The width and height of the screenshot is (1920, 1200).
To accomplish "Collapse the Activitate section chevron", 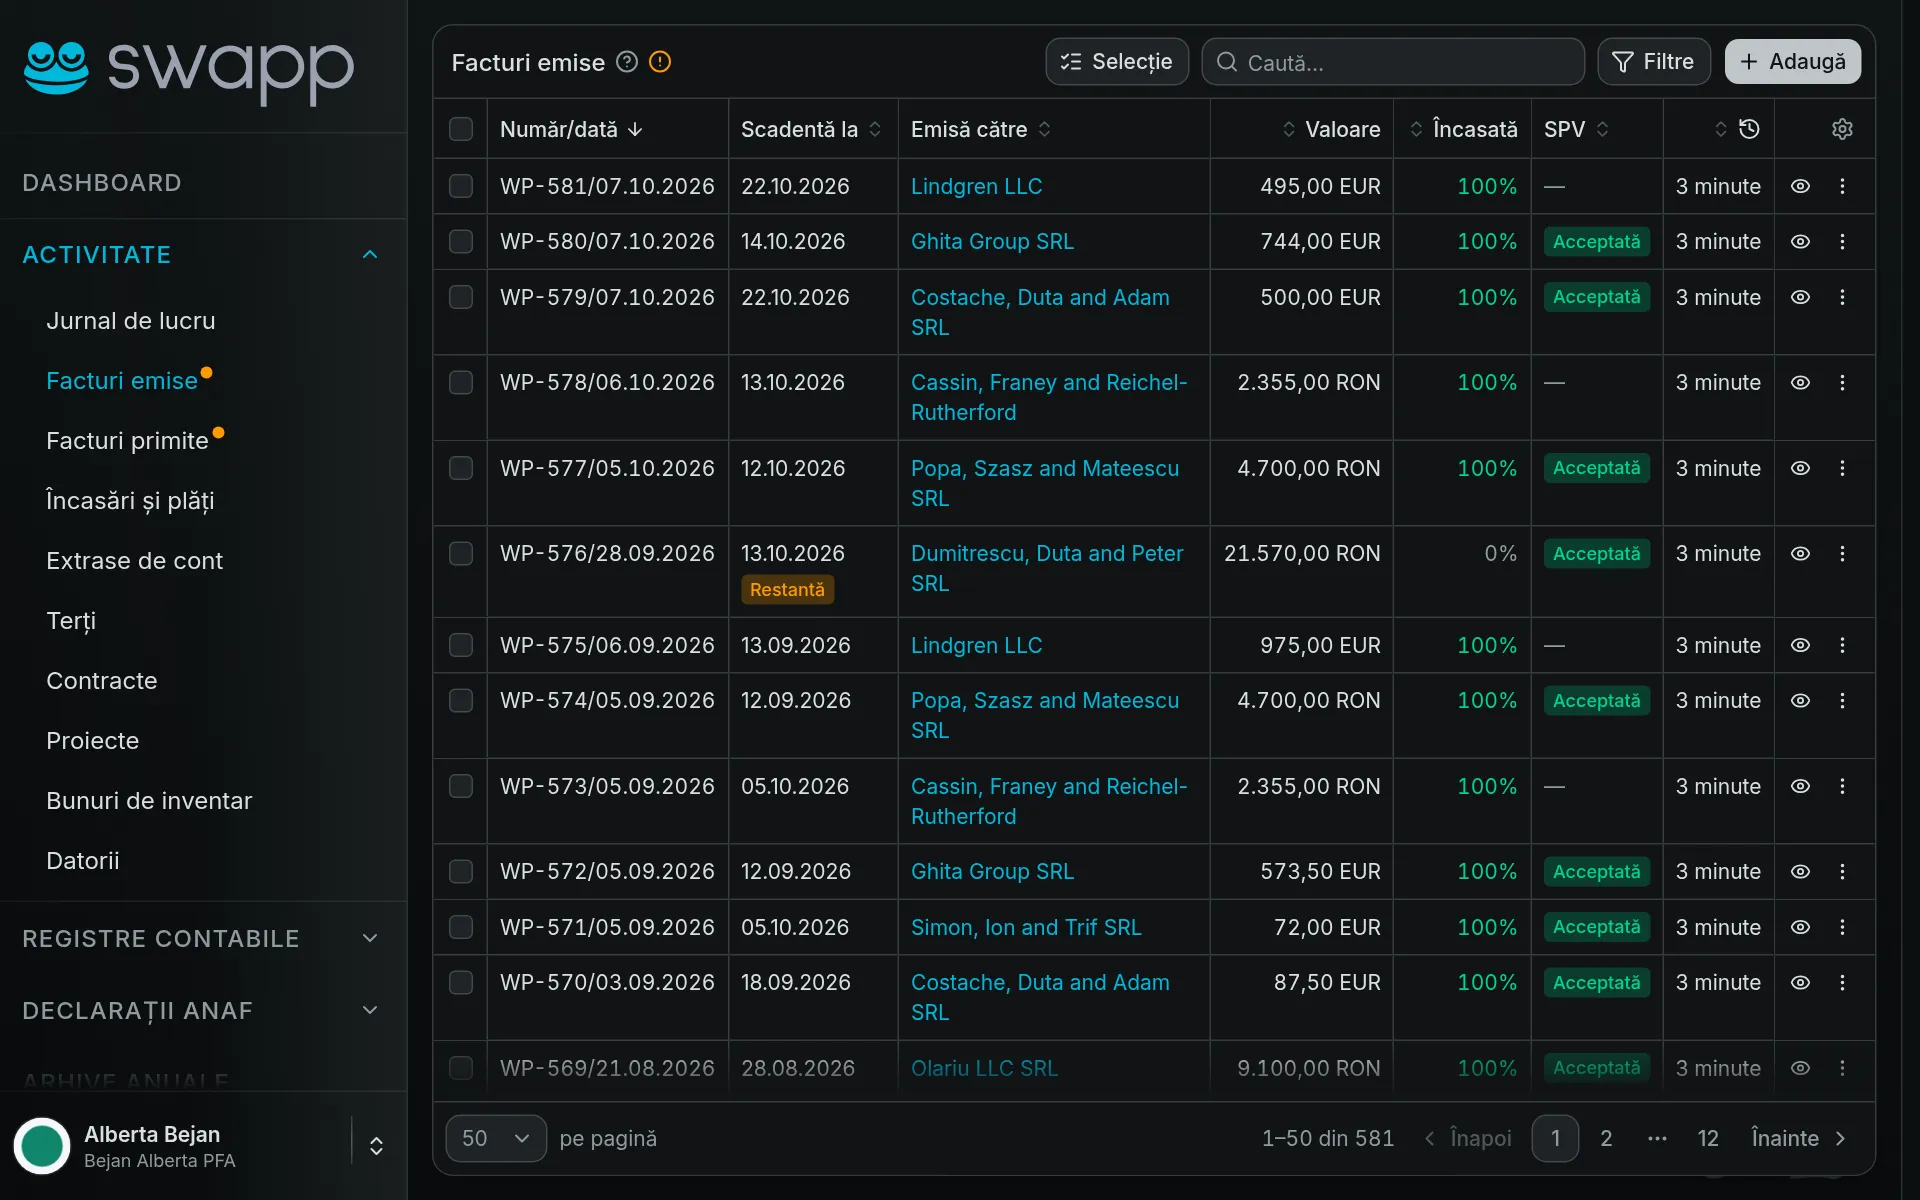I will click(x=370, y=255).
